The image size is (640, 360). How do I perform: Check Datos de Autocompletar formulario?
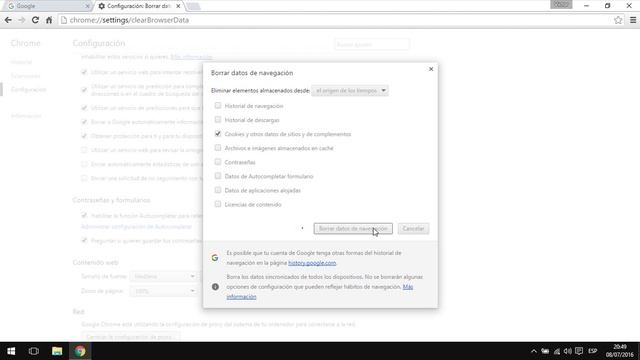click(218, 176)
